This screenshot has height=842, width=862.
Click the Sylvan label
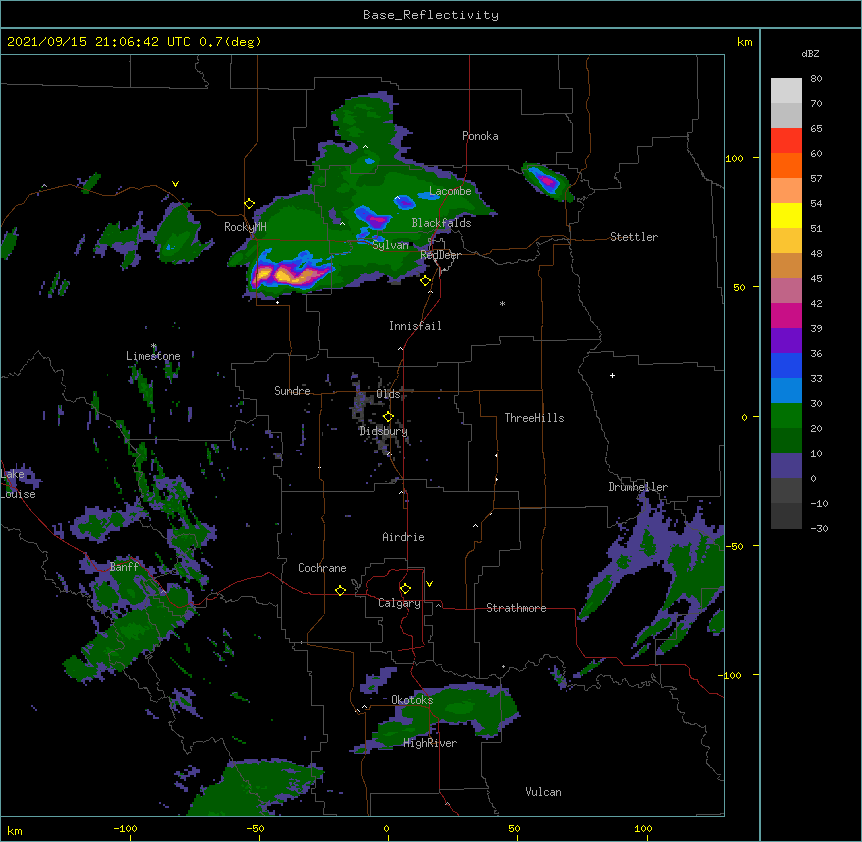click(390, 245)
